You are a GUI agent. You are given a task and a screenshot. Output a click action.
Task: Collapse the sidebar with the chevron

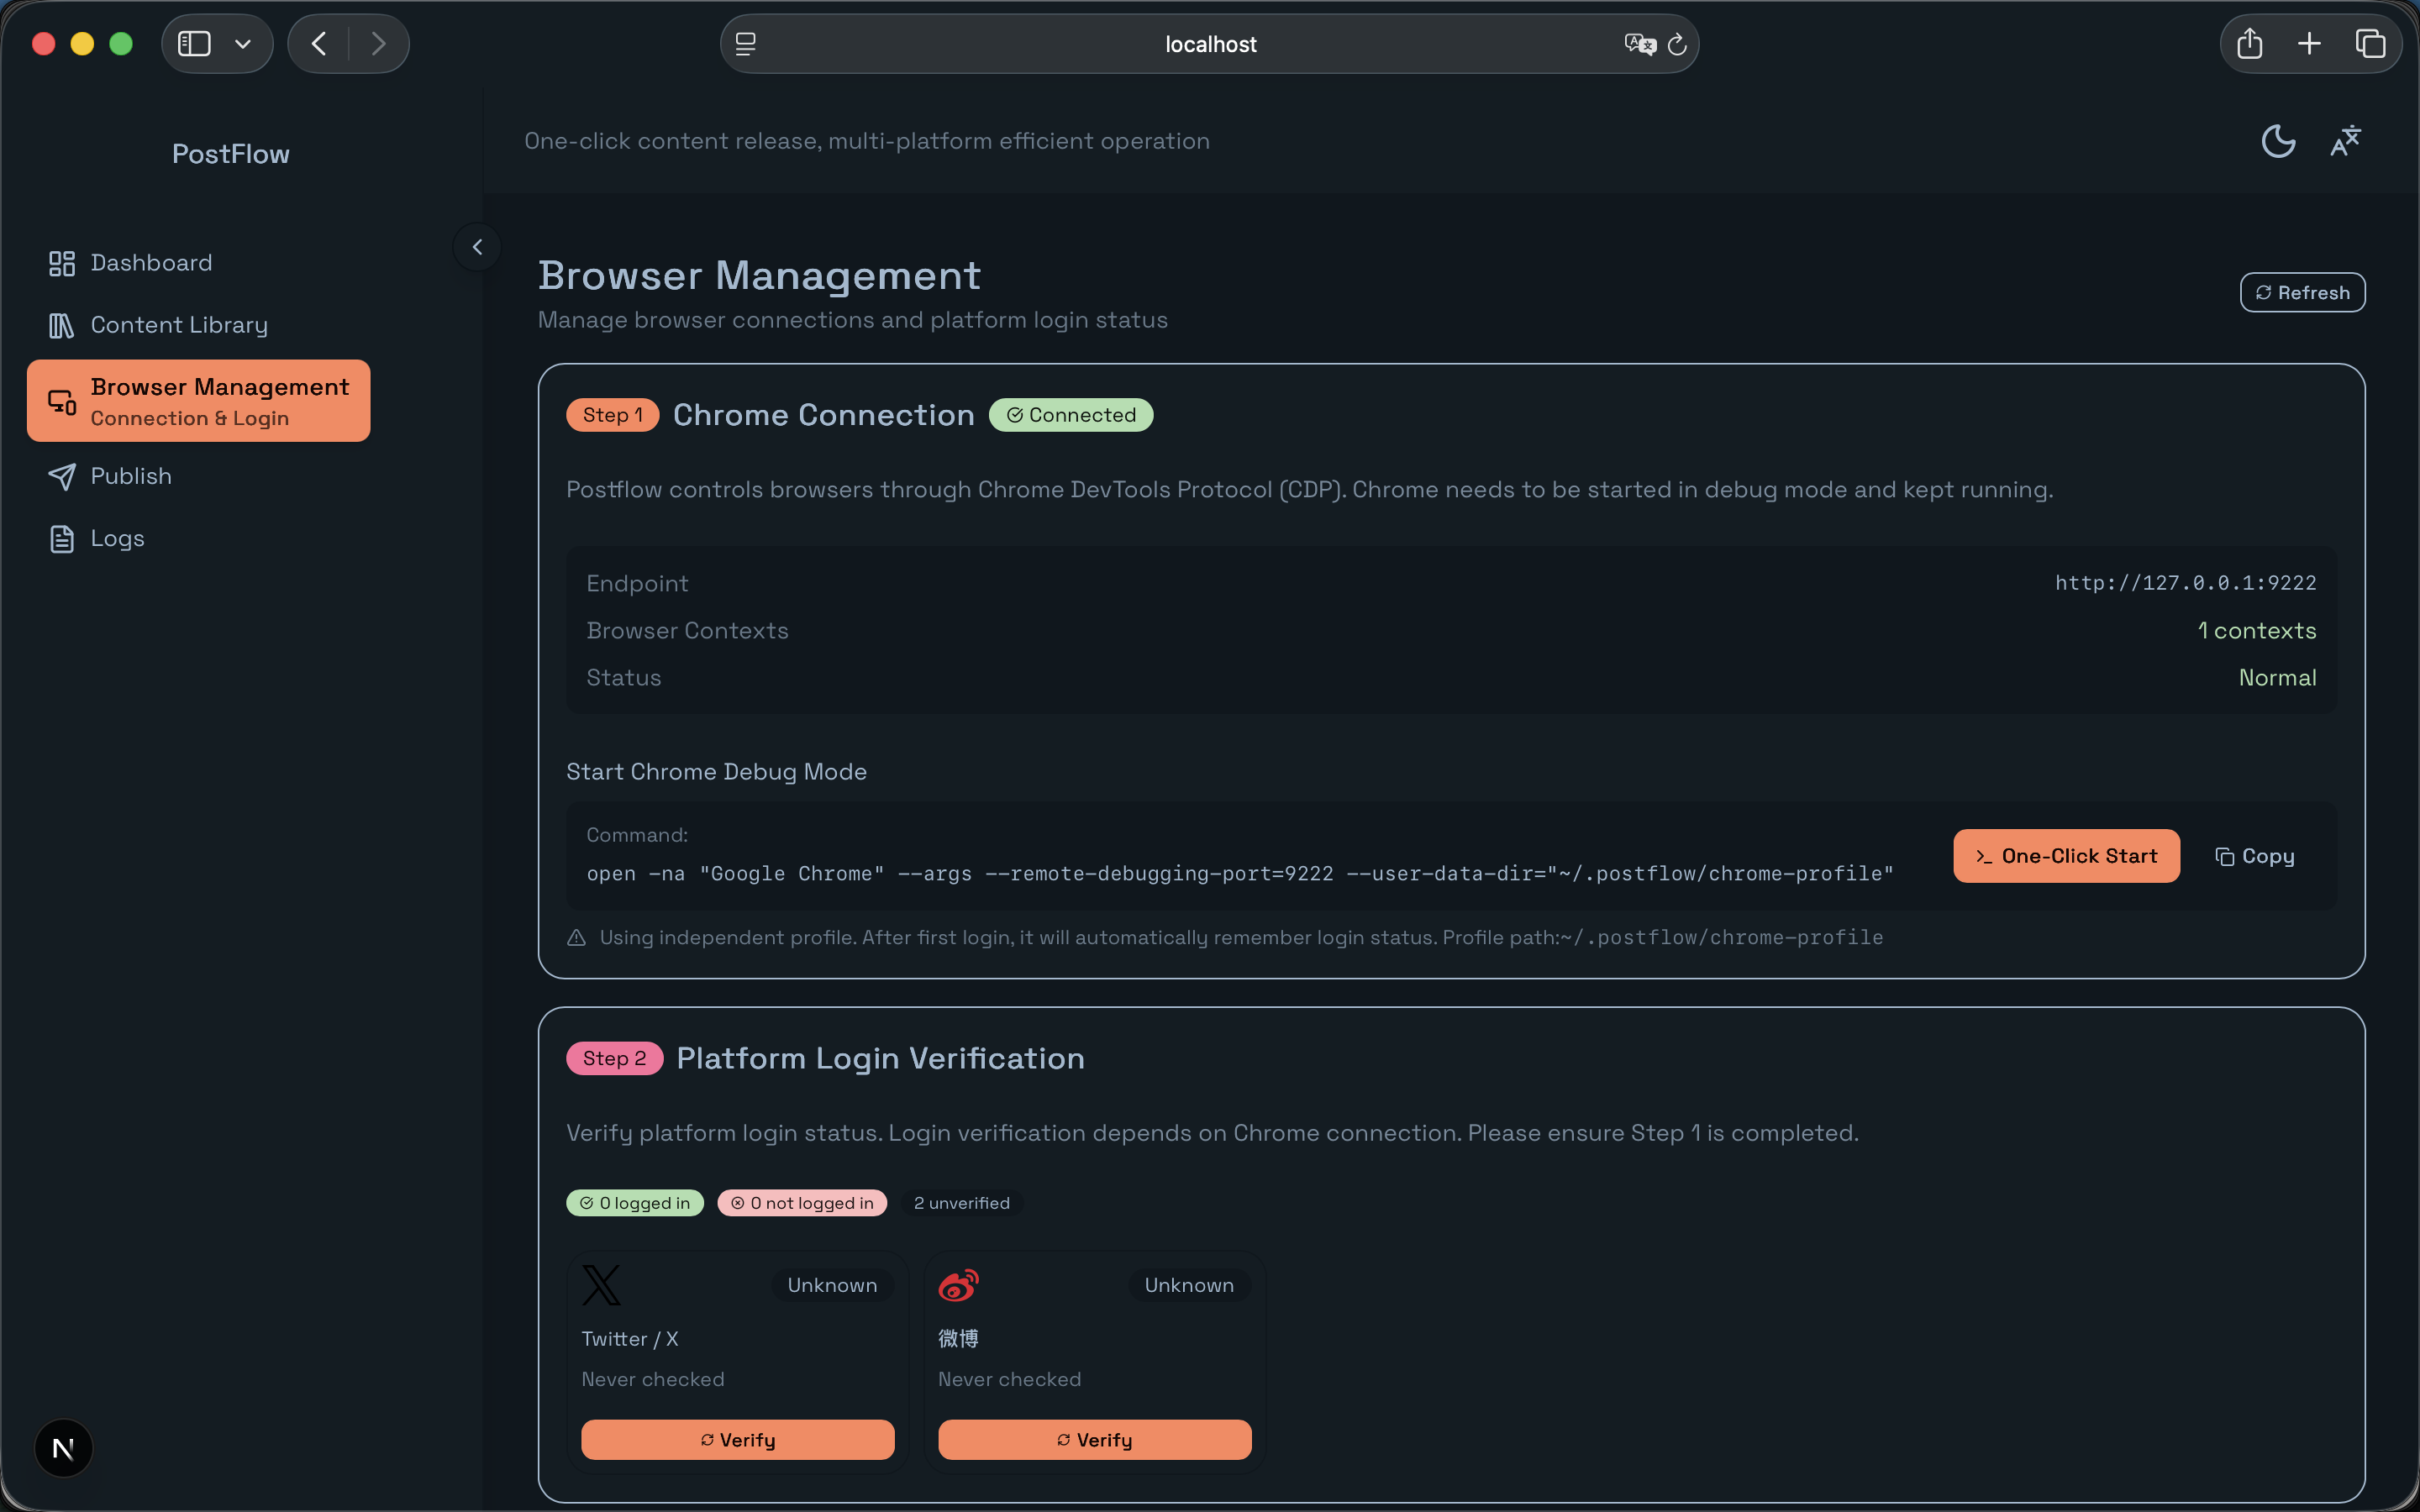477,247
